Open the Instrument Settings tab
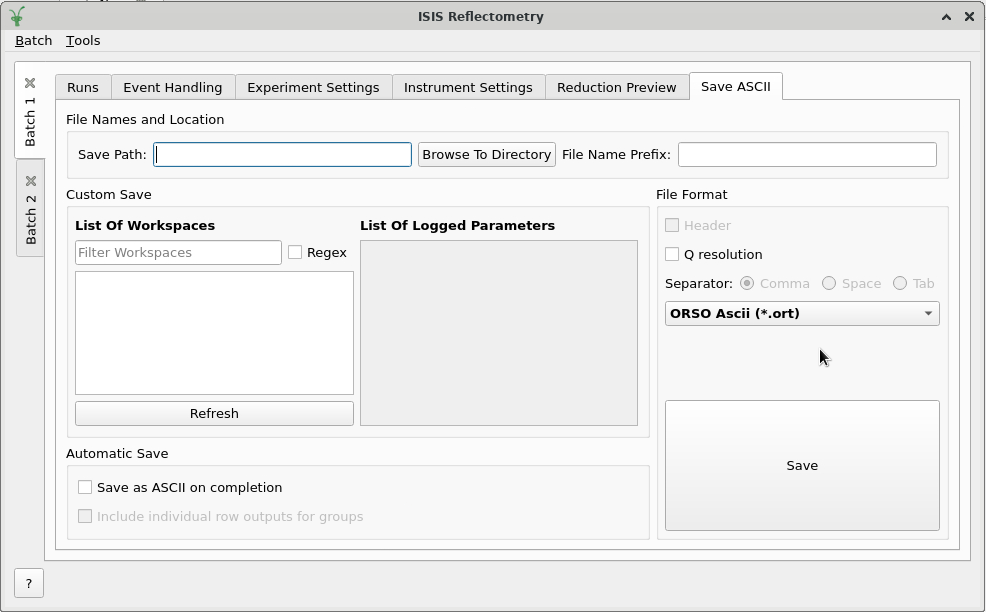 tap(468, 87)
